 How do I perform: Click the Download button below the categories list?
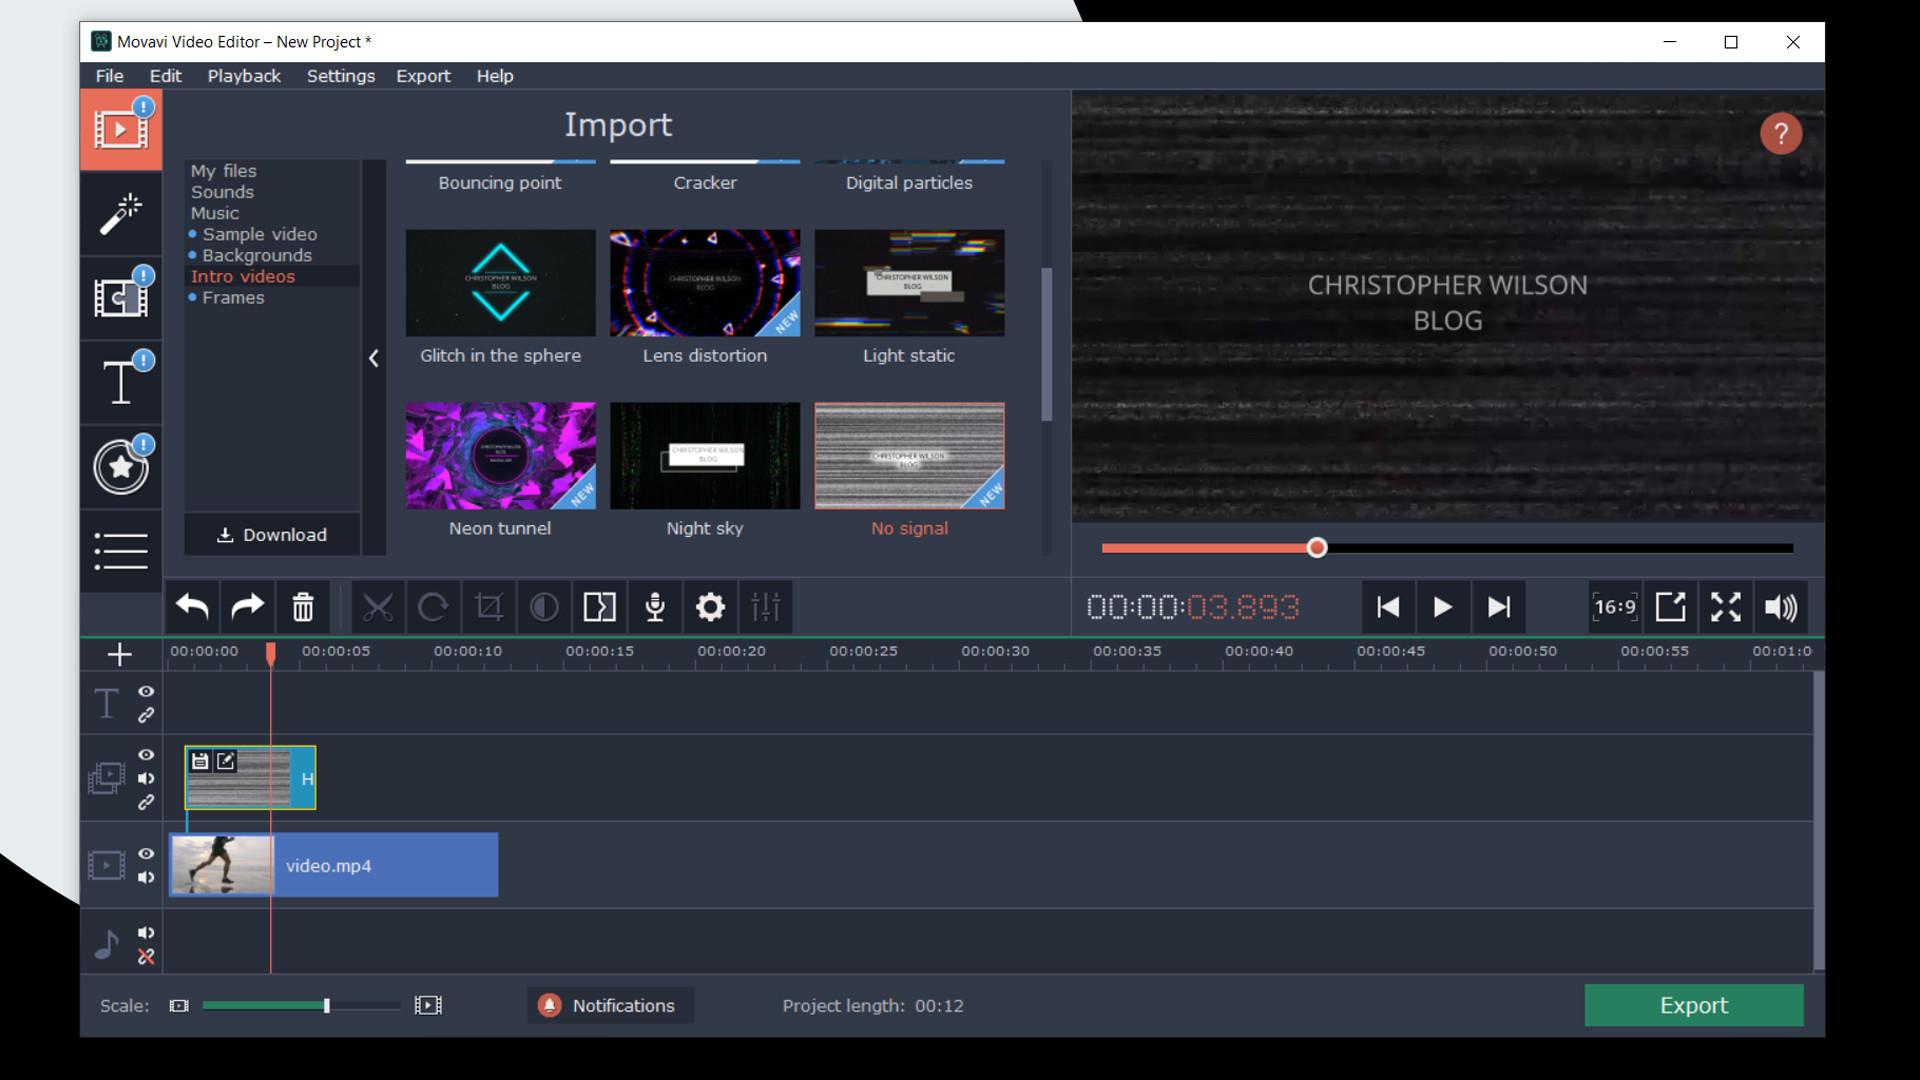pos(271,535)
